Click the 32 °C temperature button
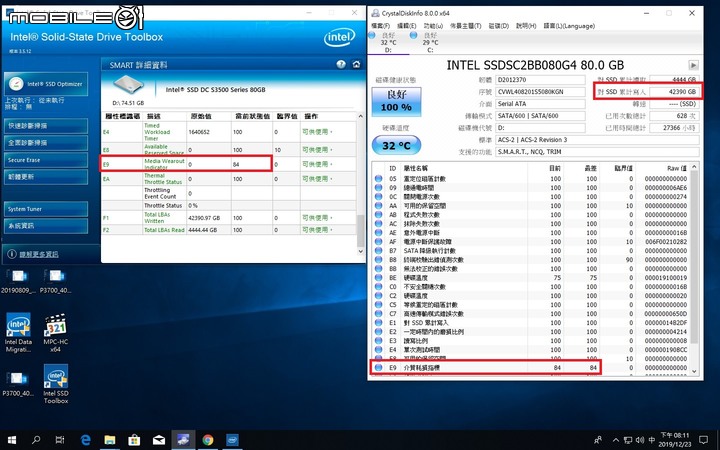This screenshot has height=450, width=720. click(x=396, y=146)
